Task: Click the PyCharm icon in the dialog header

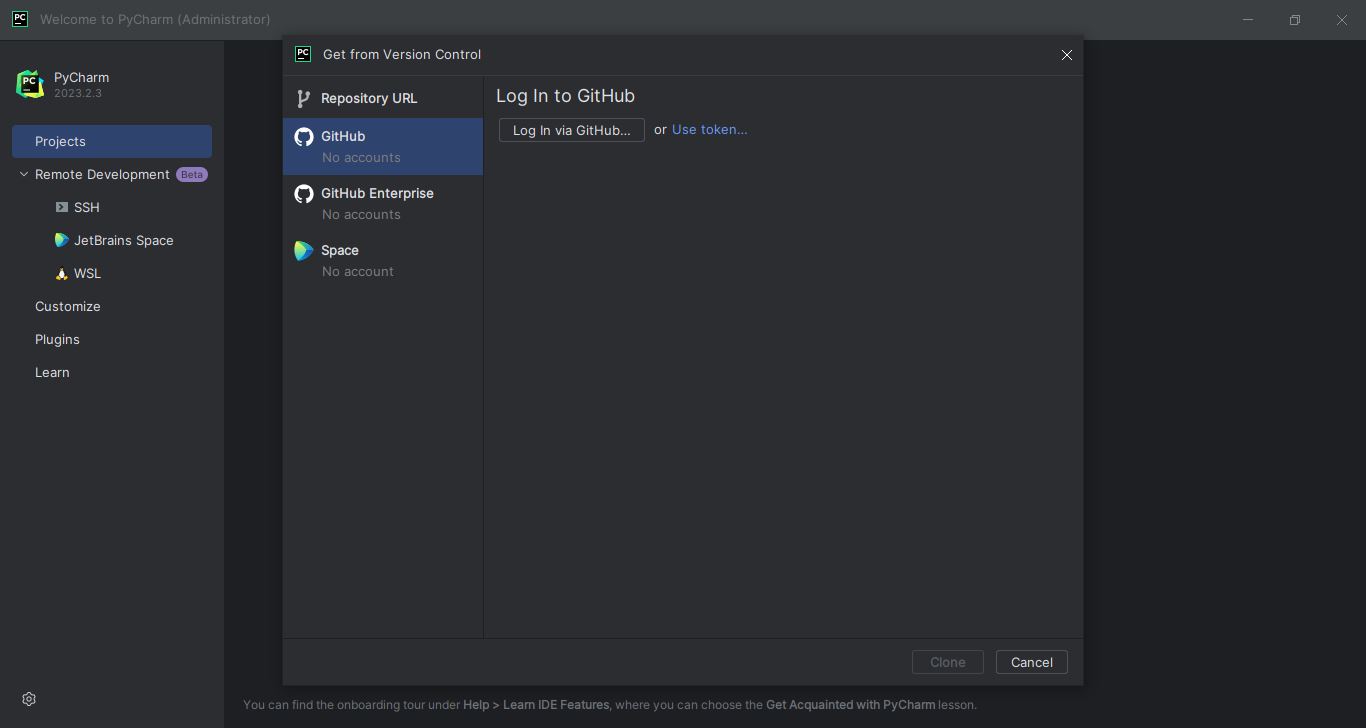Action: click(x=303, y=54)
